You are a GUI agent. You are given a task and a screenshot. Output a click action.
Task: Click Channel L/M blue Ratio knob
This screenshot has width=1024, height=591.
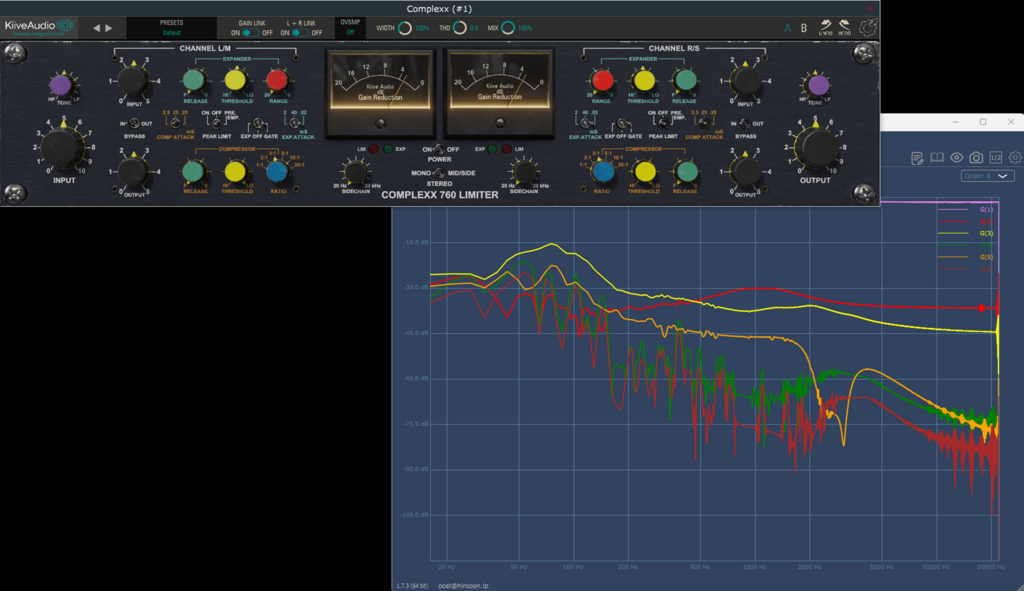[x=277, y=172]
